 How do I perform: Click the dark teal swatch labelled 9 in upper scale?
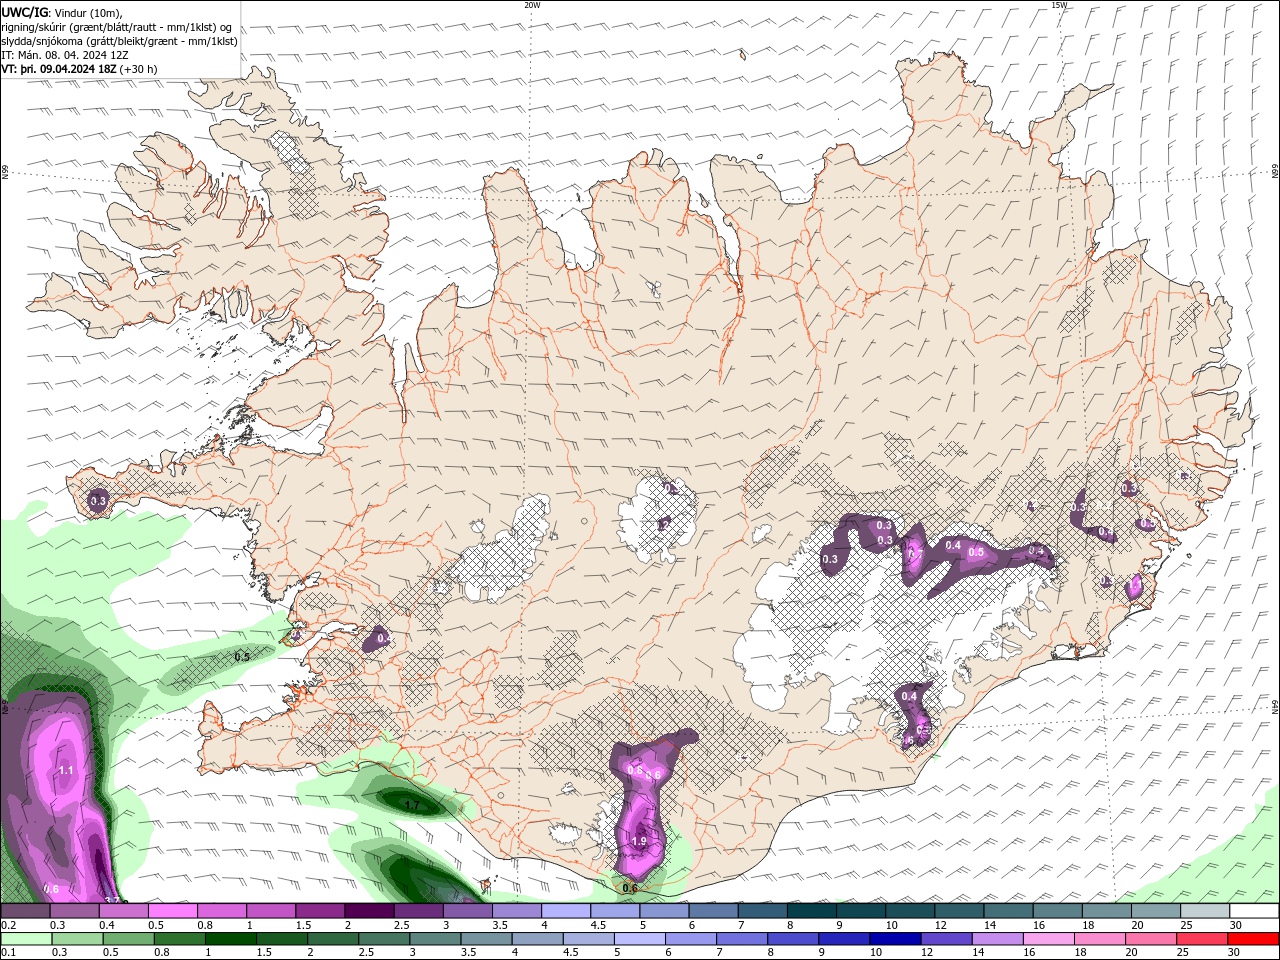pyautogui.click(x=861, y=911)
